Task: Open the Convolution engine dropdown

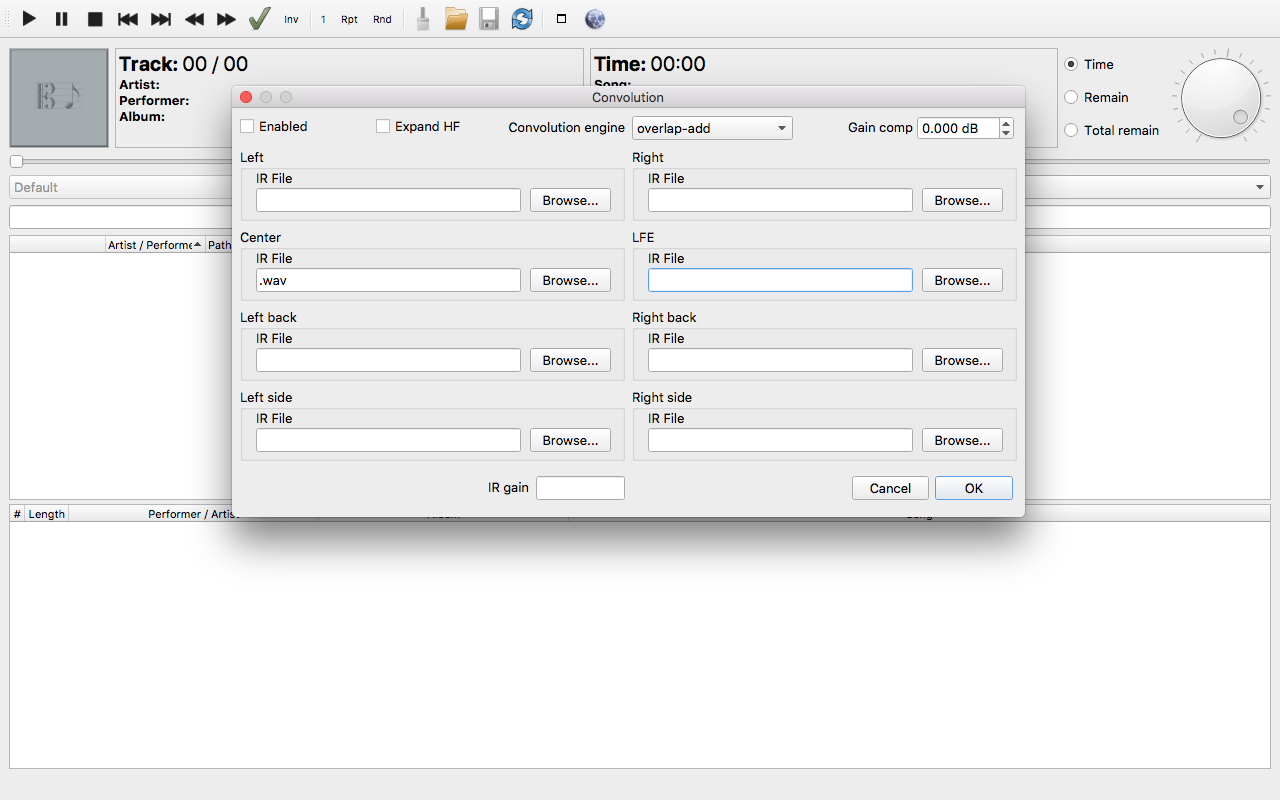Action: pyautogui.click(x=712, y=128)
